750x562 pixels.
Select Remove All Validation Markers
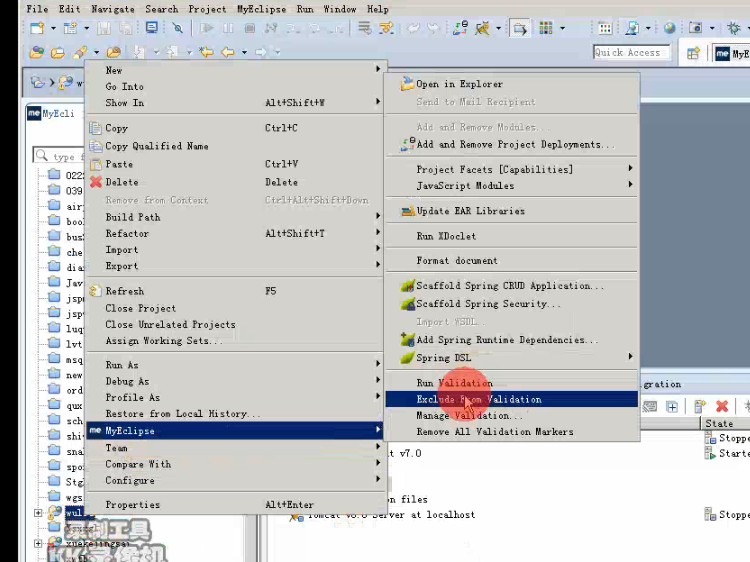point(512,431)
